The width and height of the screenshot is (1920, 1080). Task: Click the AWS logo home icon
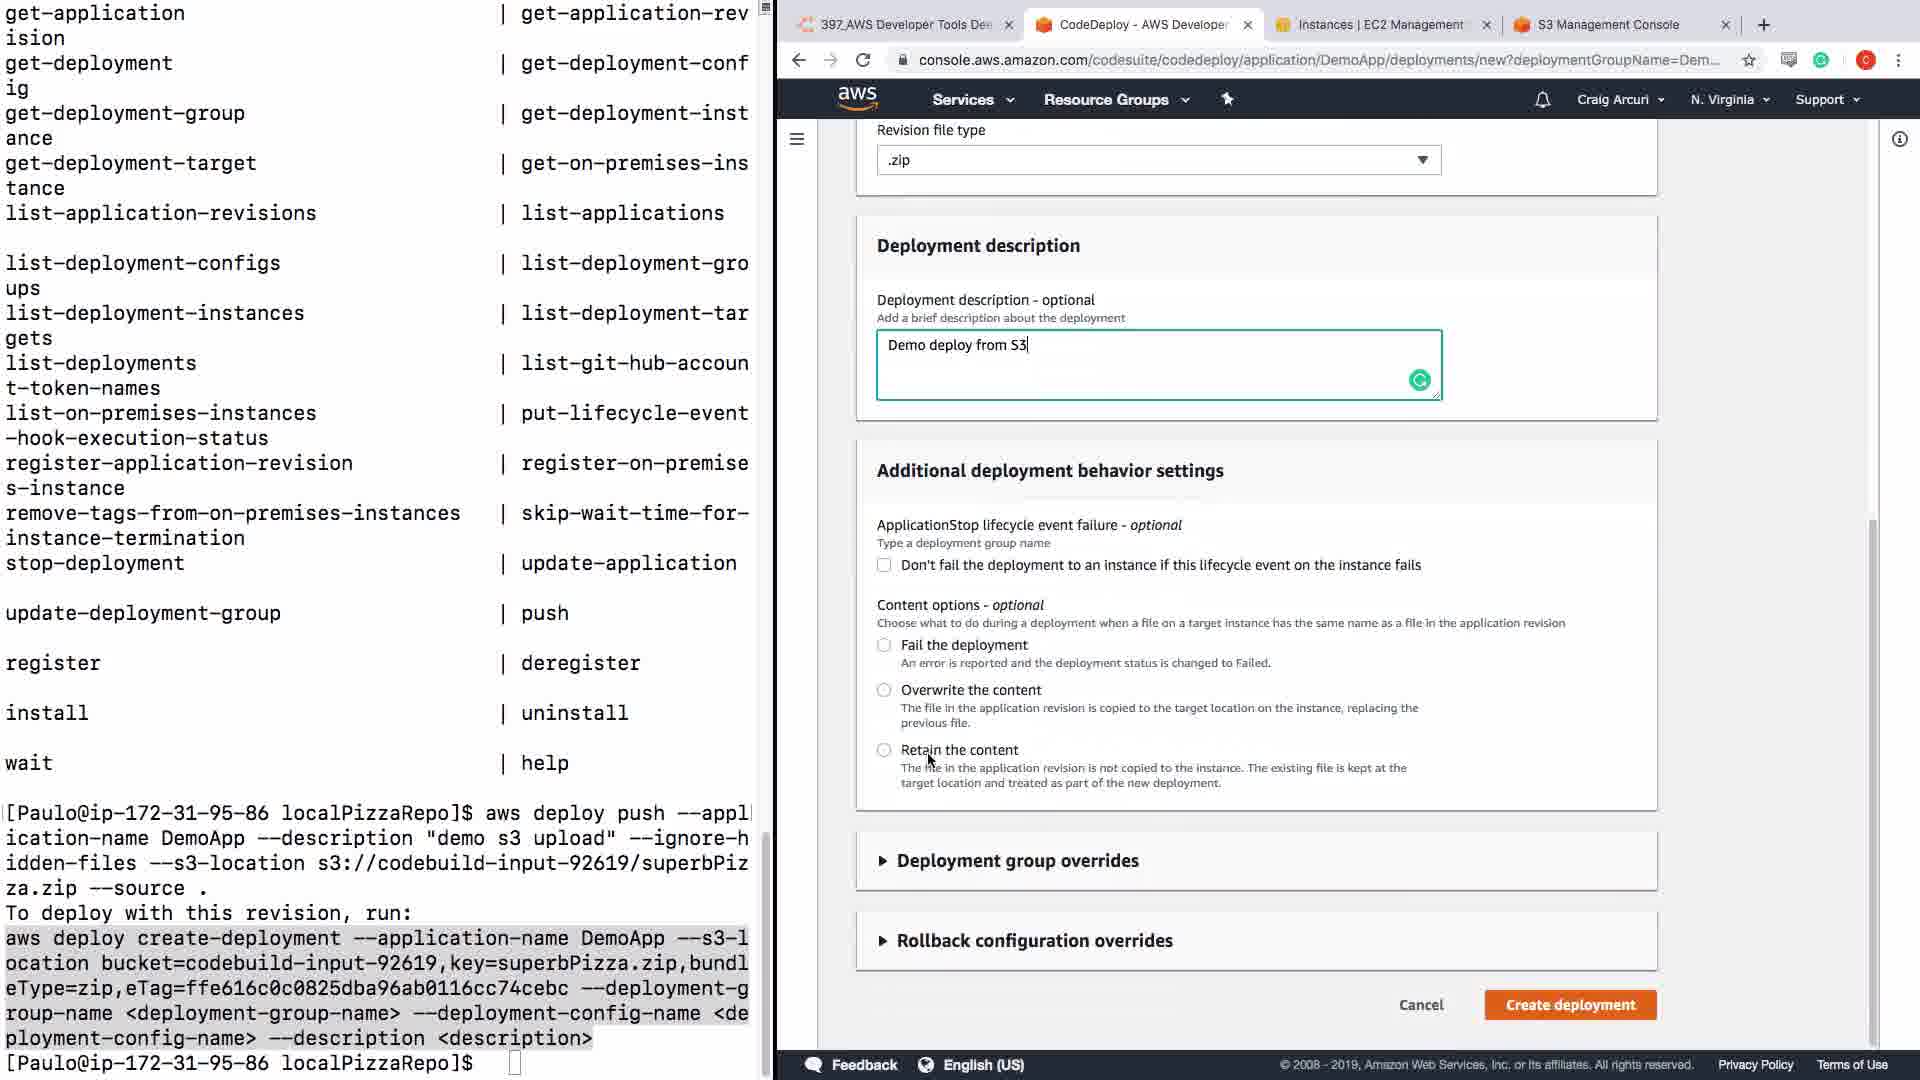(x=857, y=98)
